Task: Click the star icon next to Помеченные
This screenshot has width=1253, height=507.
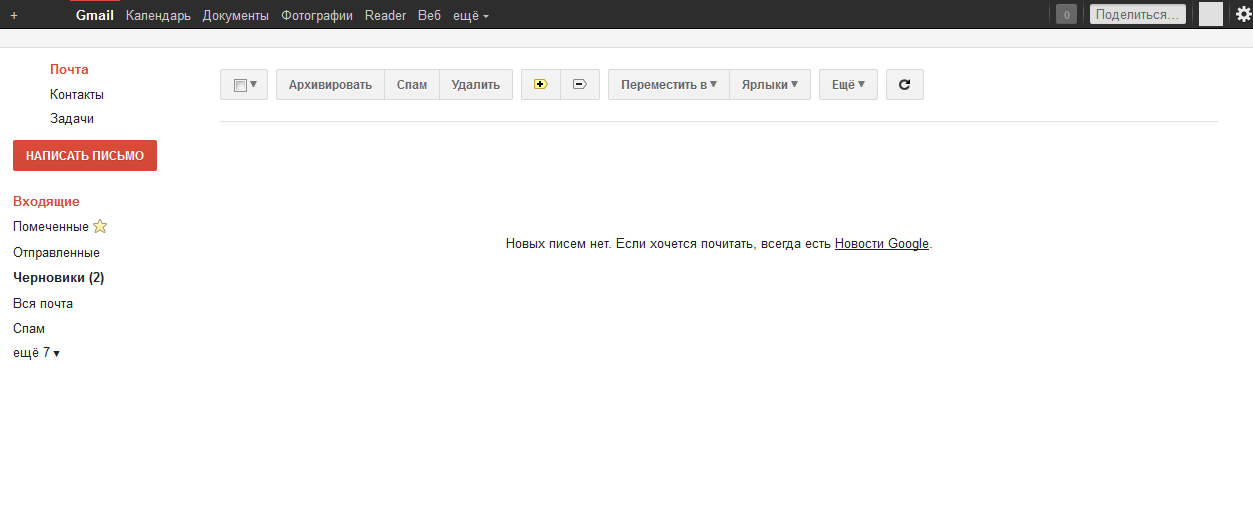Action: coord(100,226)
